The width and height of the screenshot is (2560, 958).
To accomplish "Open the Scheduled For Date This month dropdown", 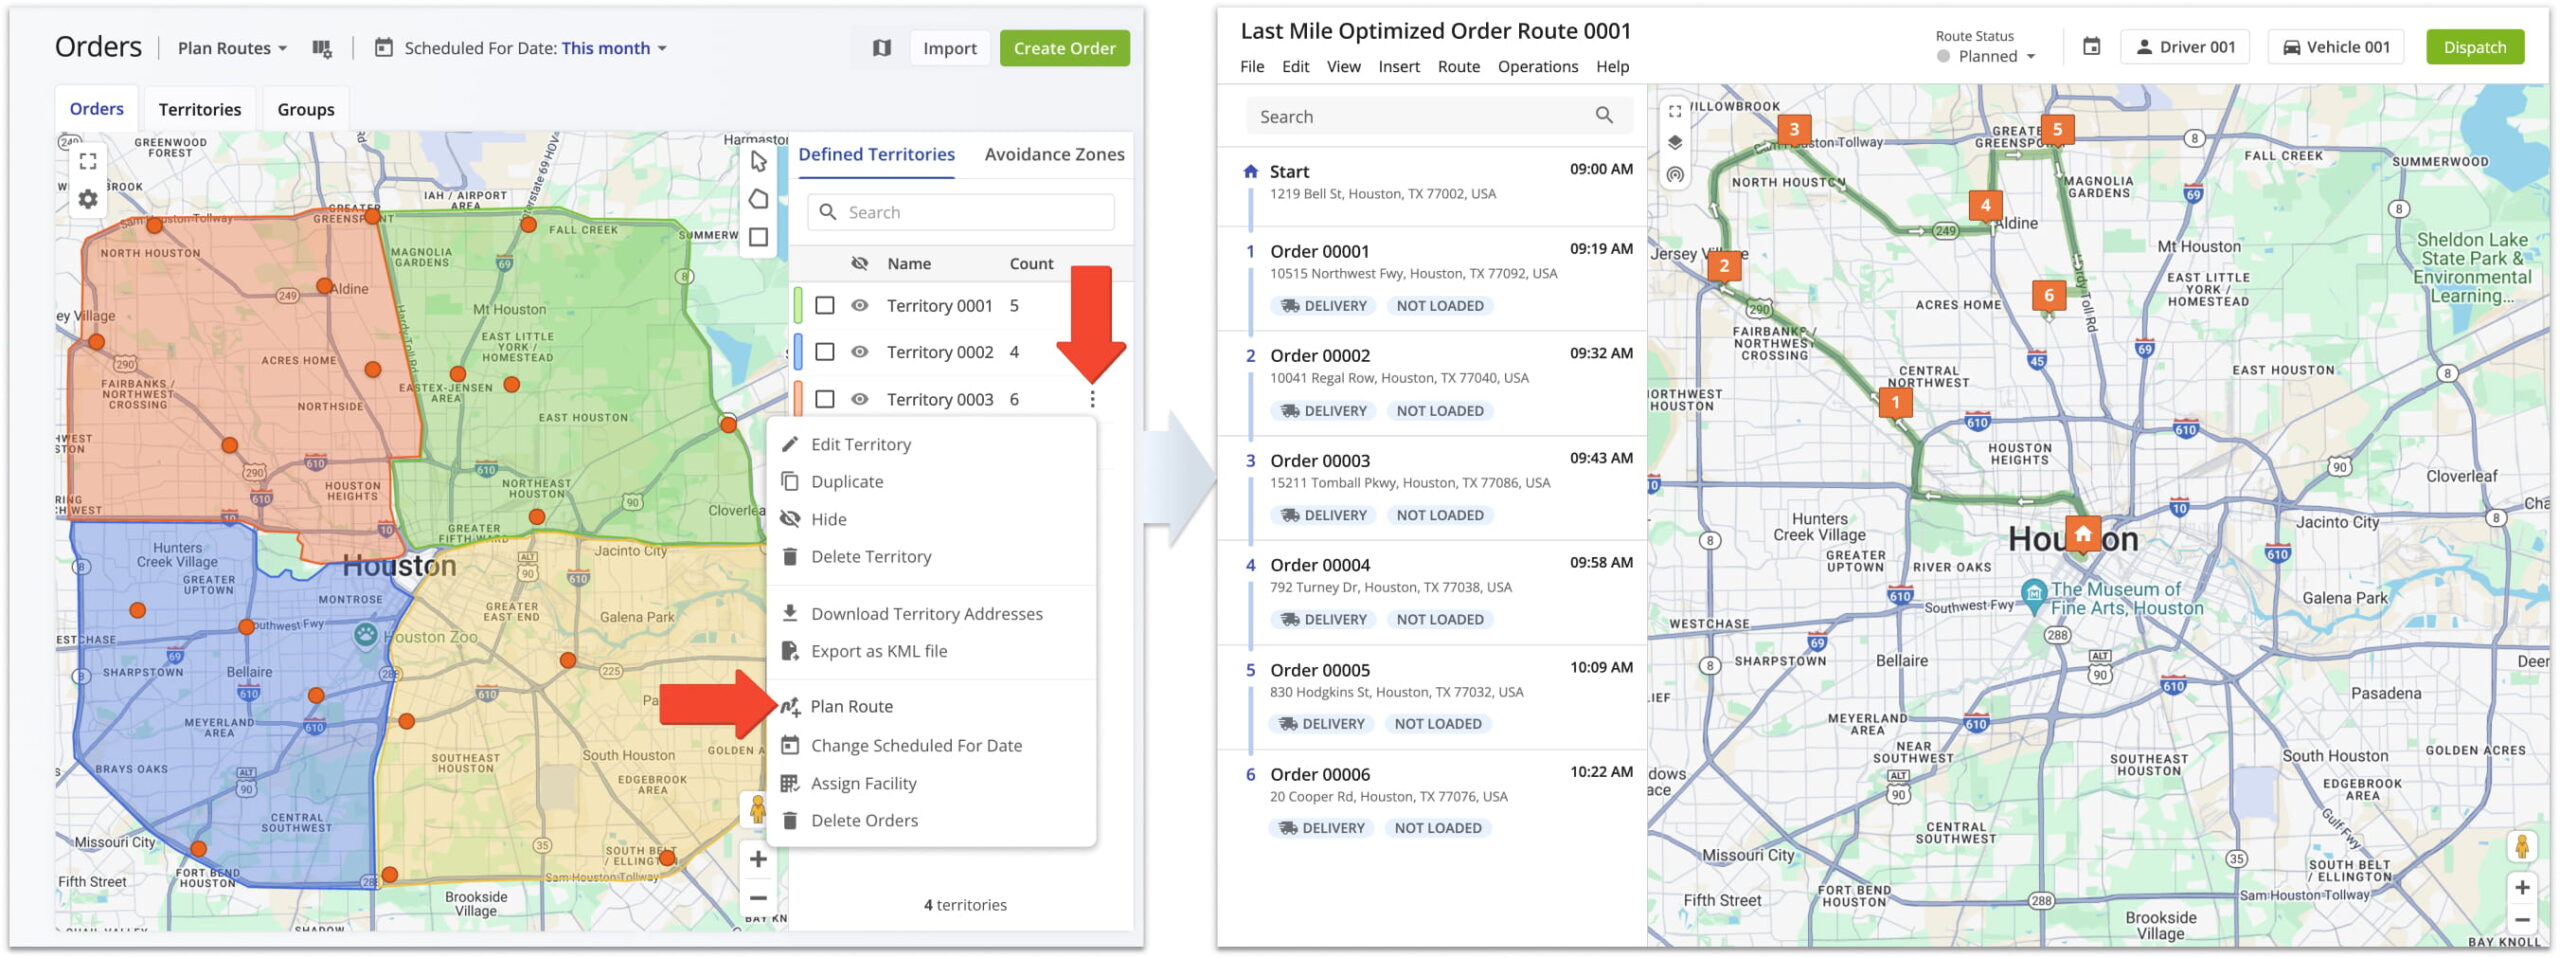I will point(614,48).
